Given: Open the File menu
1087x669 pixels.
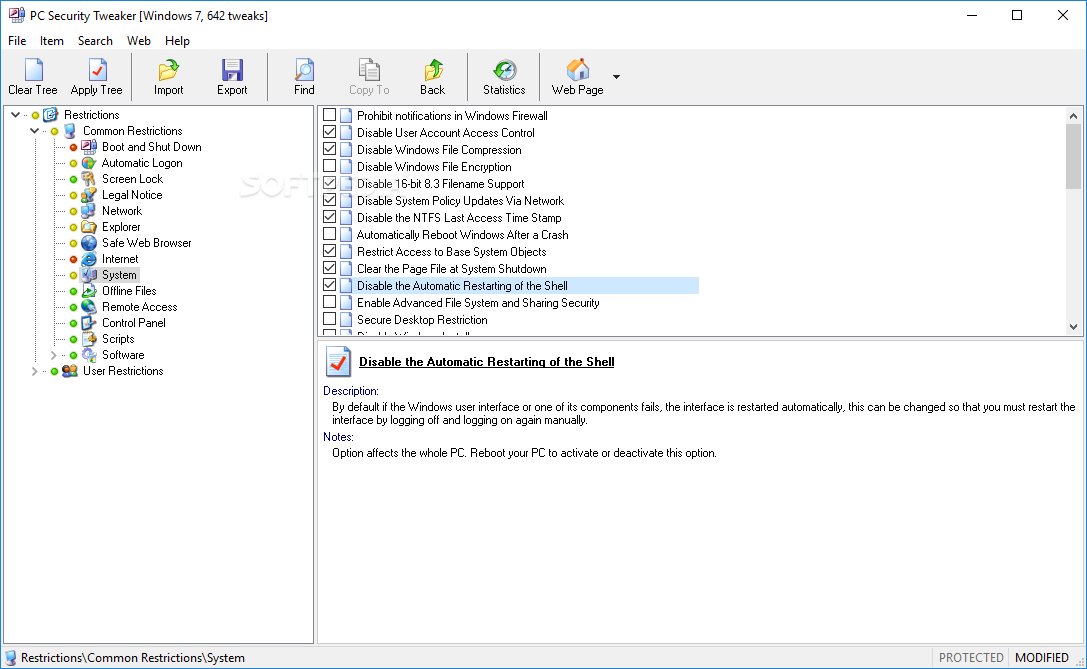Looking at the screenshot, I should pyautogui.click(x=17, y=41).
